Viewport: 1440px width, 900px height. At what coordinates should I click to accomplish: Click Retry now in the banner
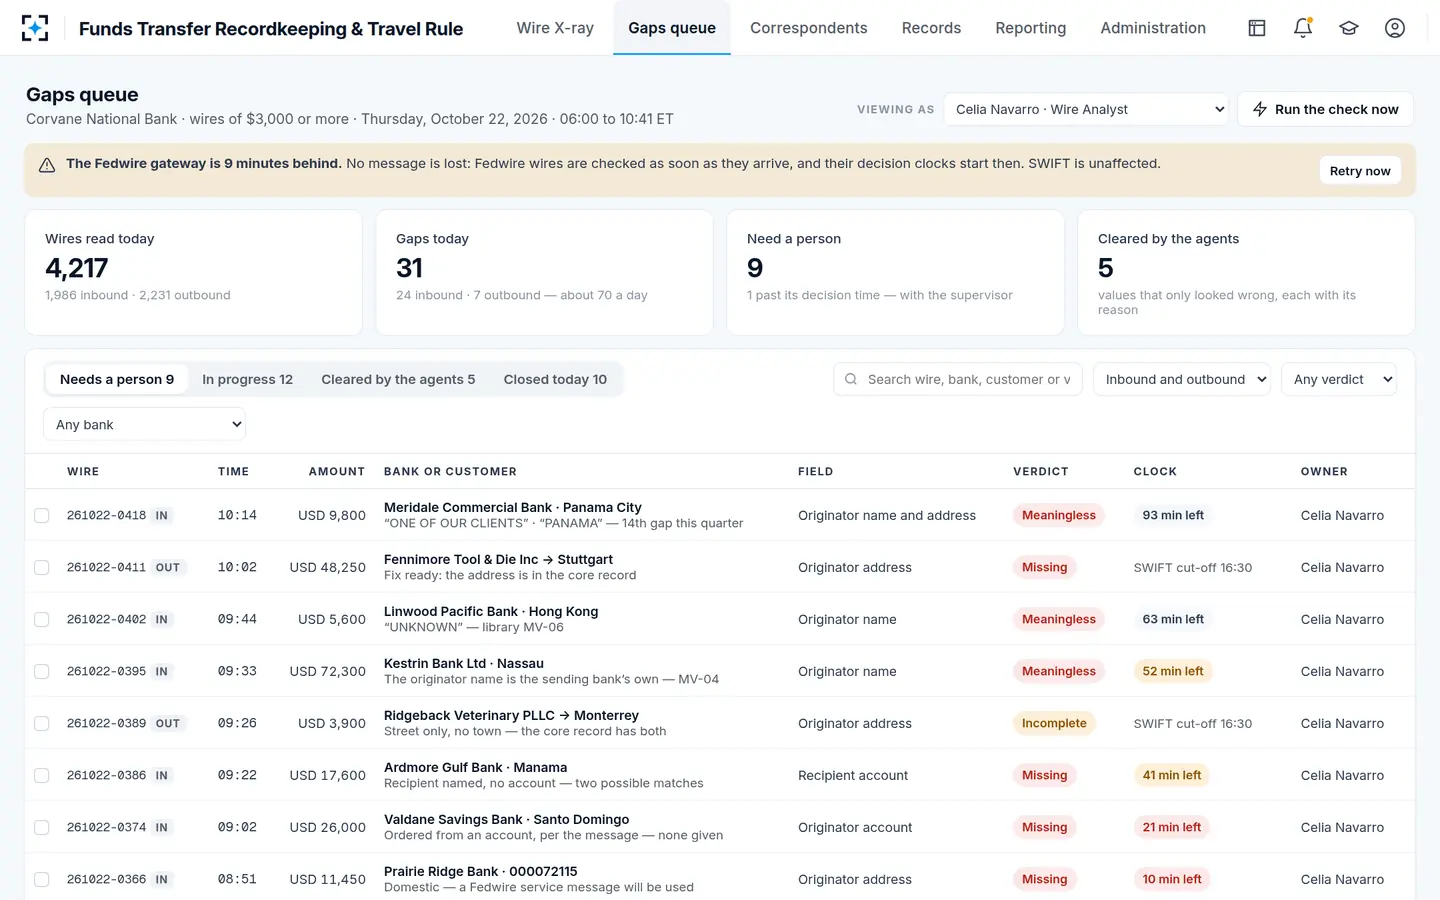1360,171
